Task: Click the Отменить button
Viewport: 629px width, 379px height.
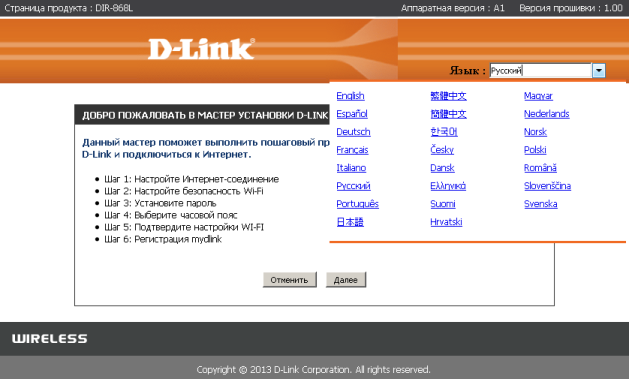Action: pos(290,280)
